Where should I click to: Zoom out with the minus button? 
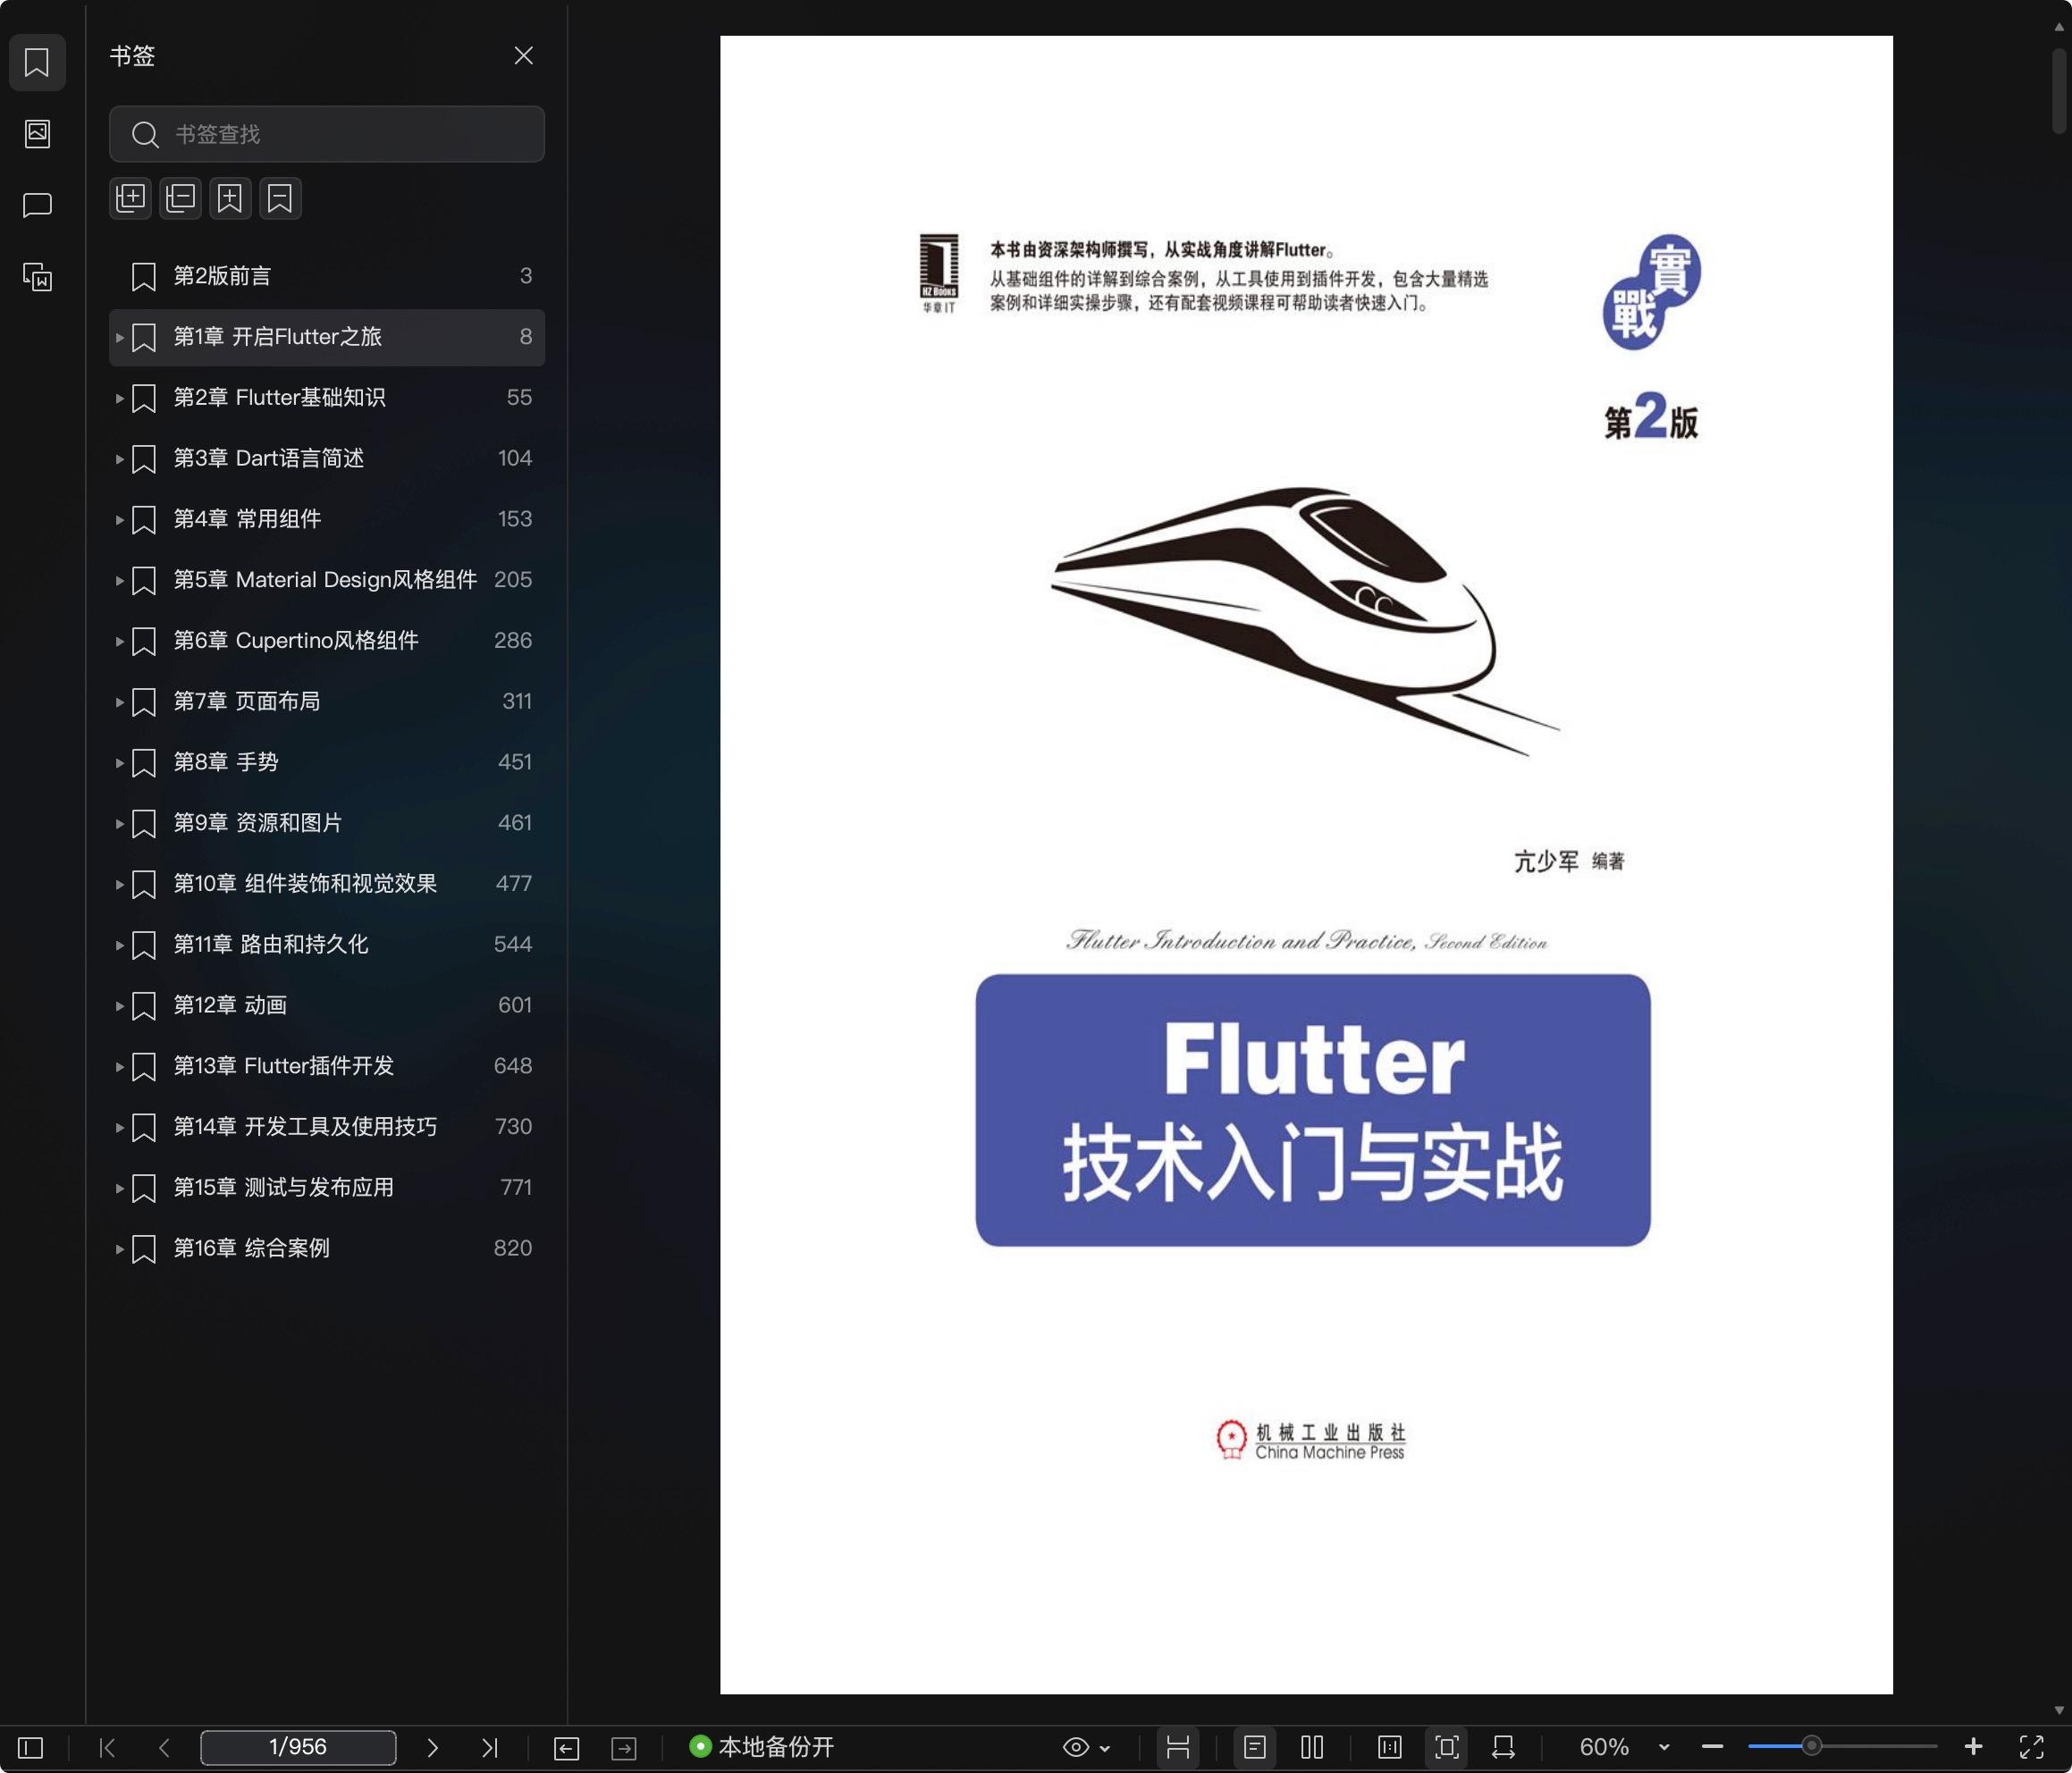point(1712,1747)
